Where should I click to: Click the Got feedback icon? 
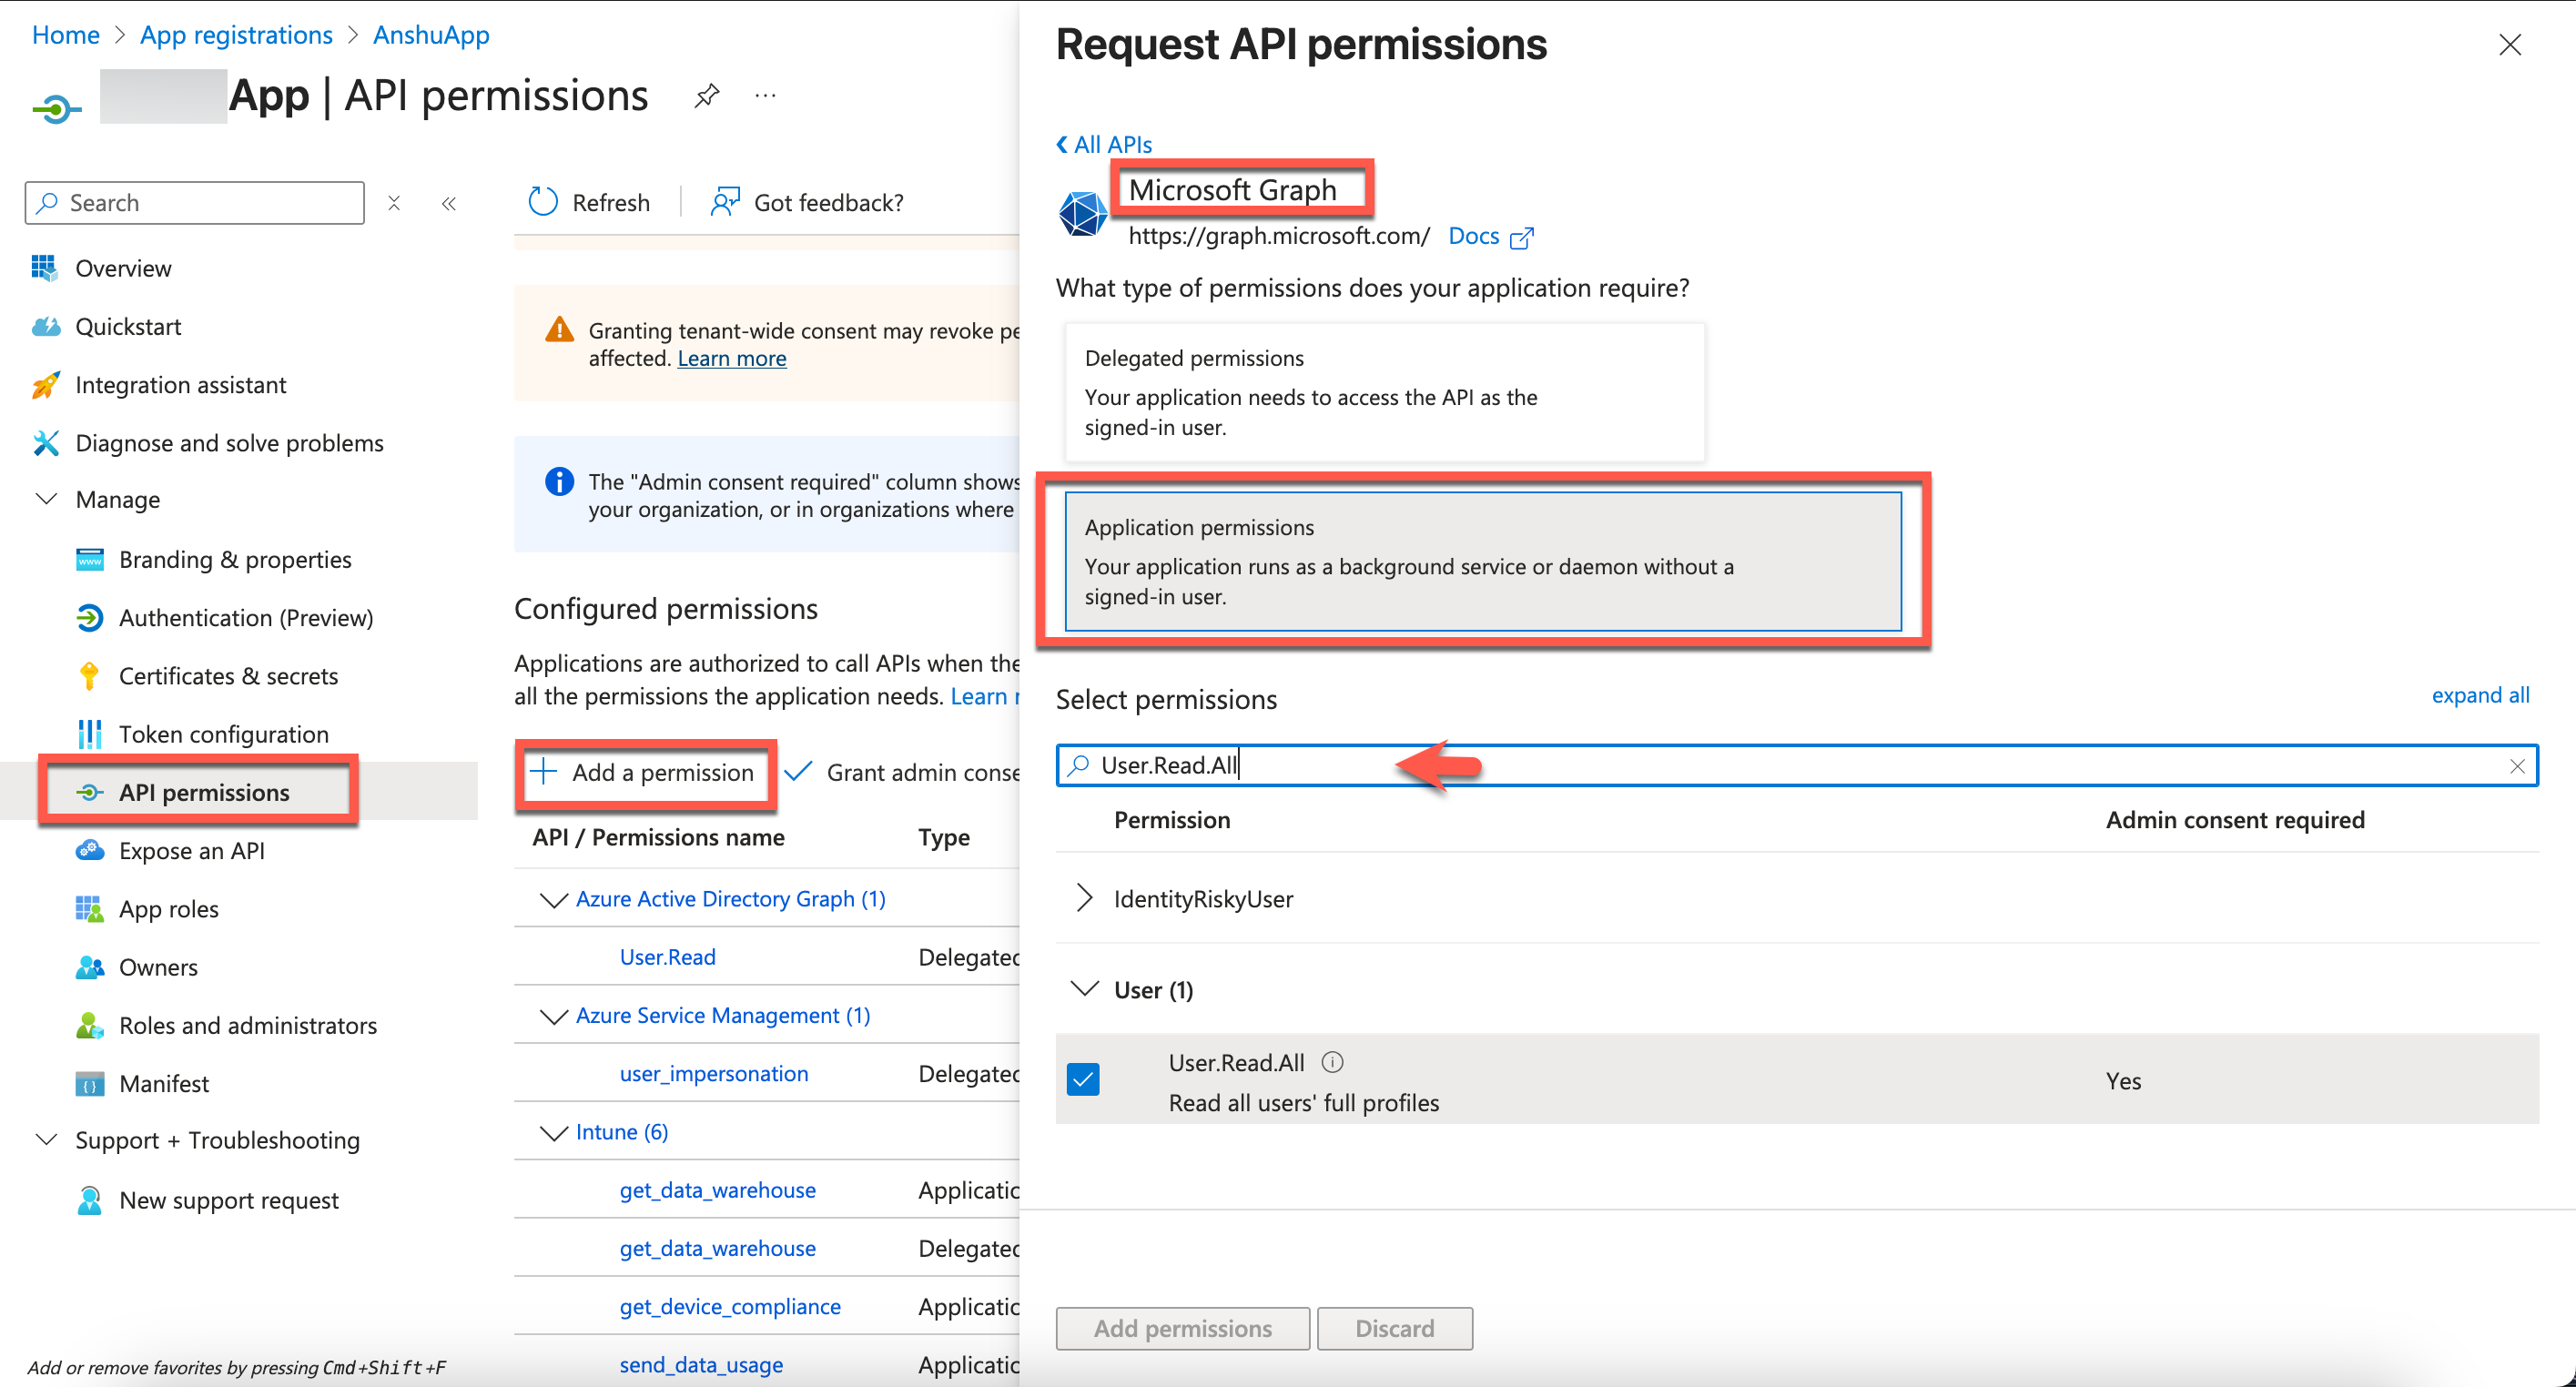coord(725,202)
